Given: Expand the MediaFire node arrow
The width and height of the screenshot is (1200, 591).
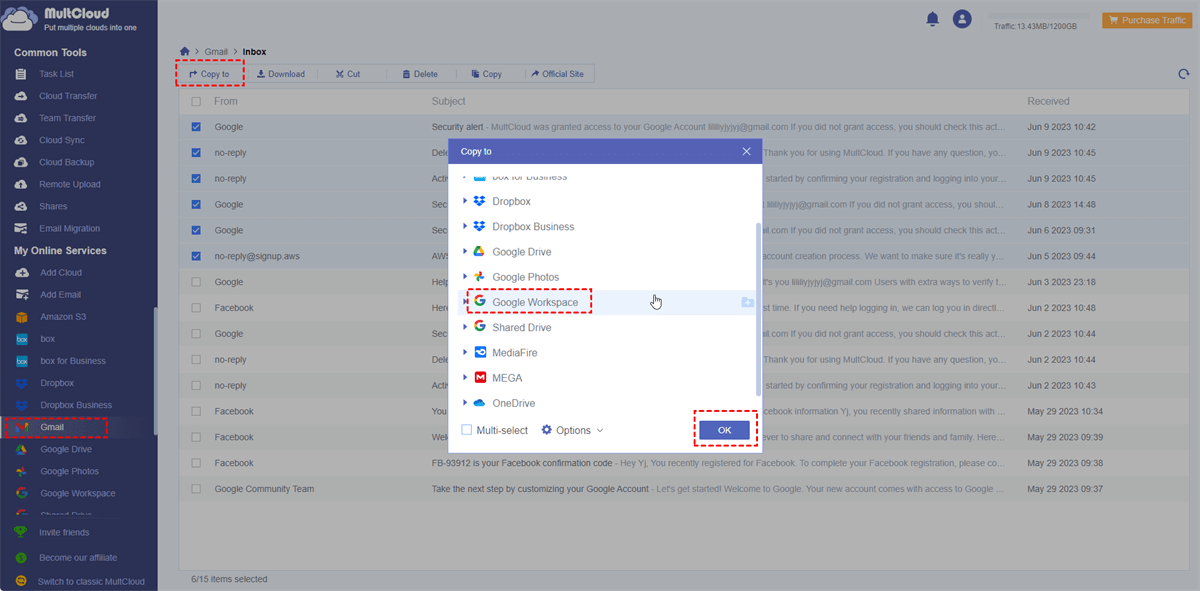Looking at the screenshot, I should point(465,353).
